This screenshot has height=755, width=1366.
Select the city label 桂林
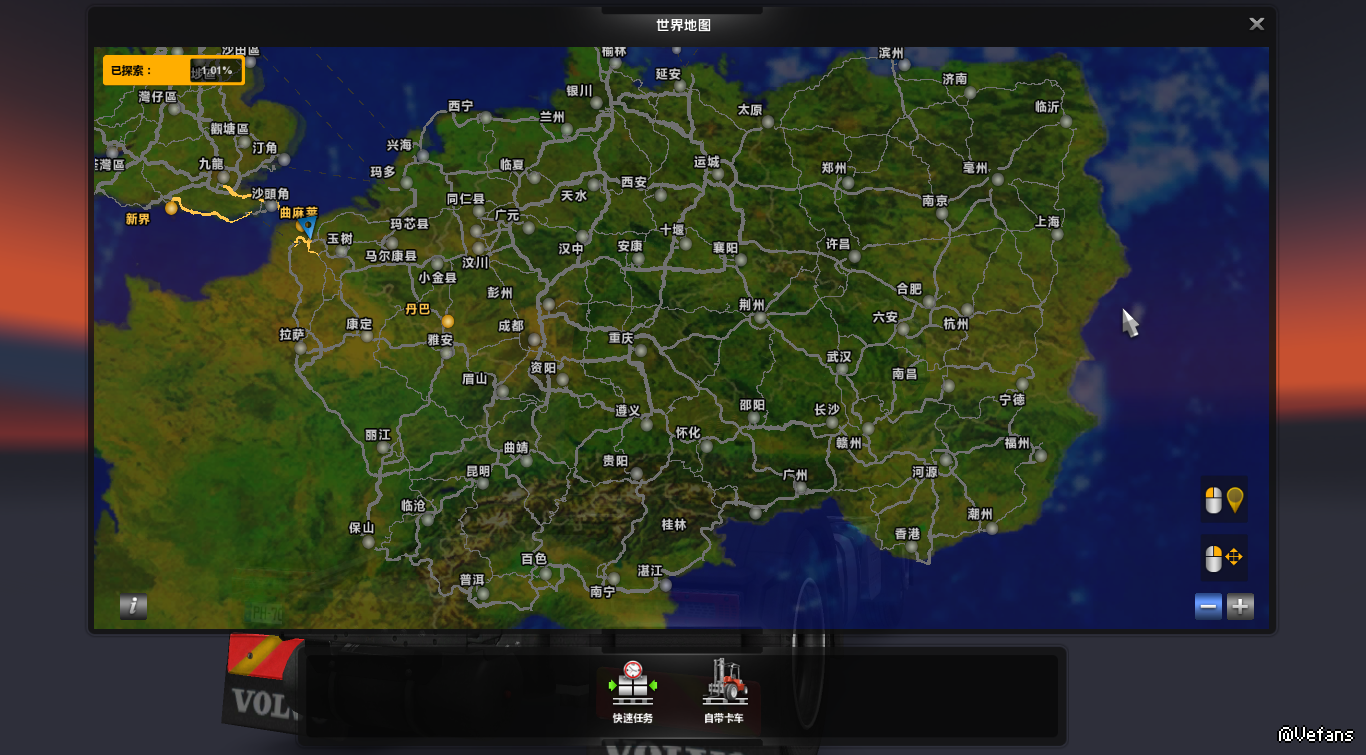674,525
